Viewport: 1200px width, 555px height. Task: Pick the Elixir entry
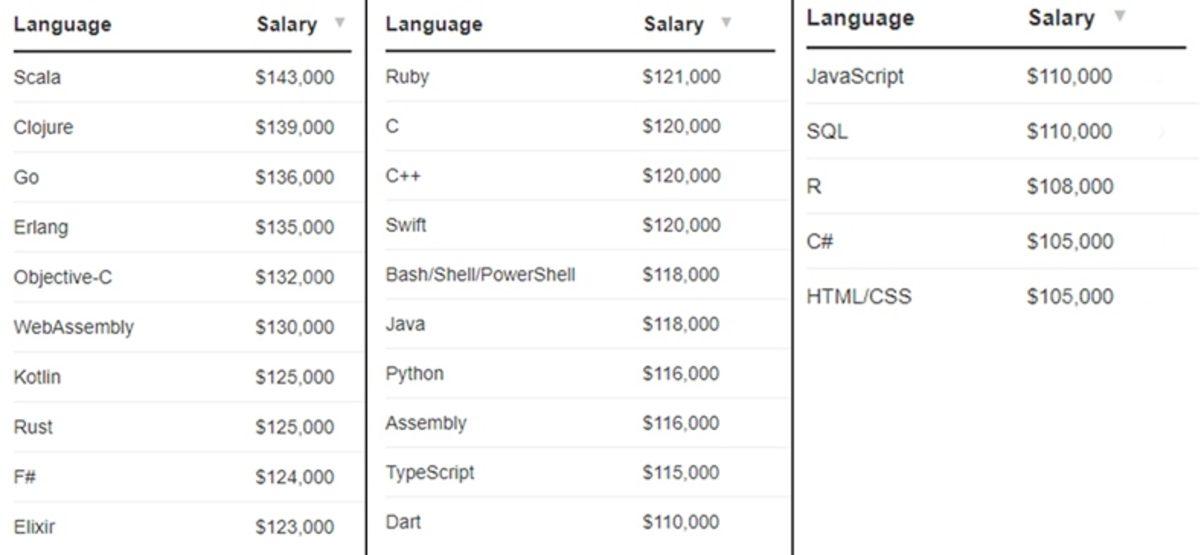point(35,527)
